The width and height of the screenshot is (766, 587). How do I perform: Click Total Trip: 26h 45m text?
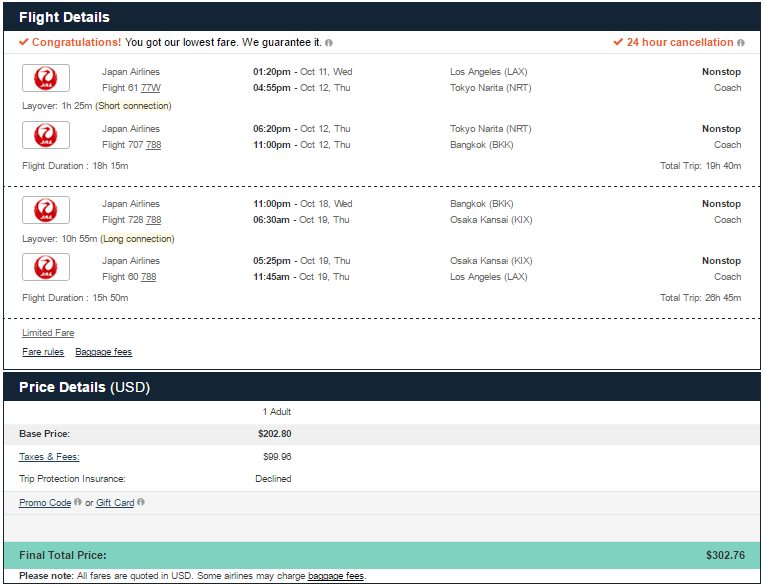(x=701, y=298)
